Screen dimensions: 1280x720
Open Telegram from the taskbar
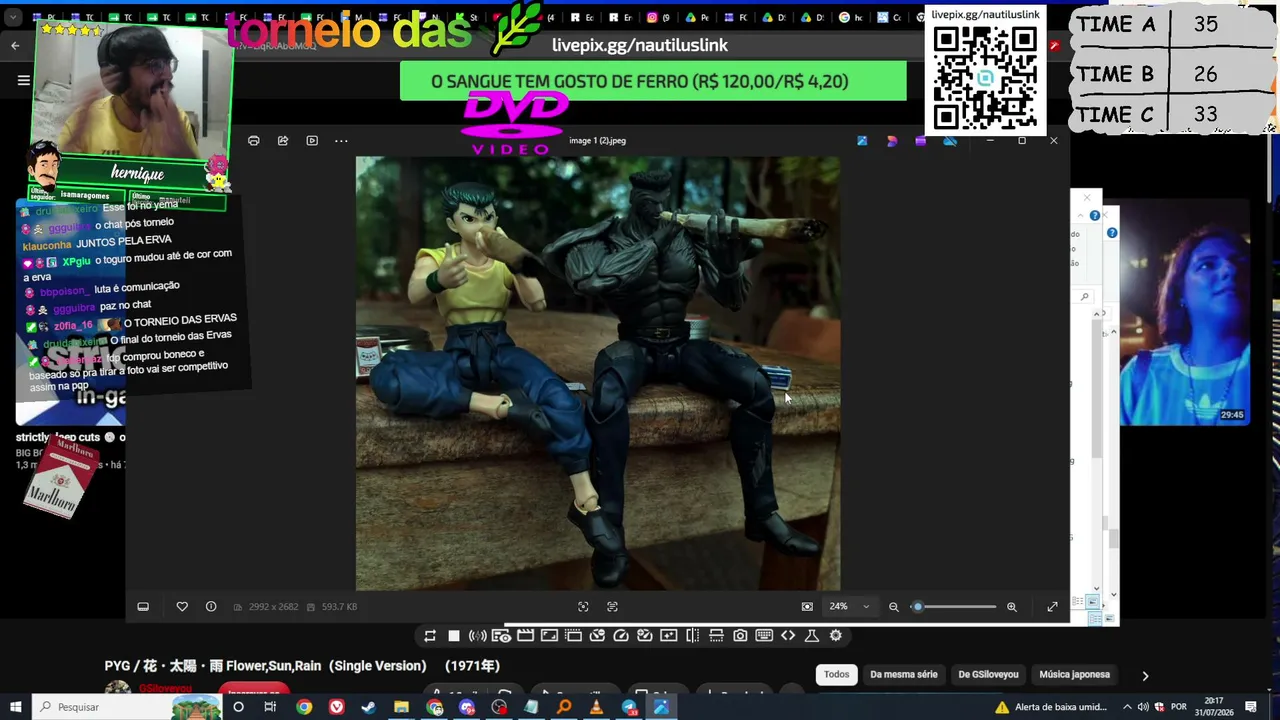[x=629, y=707]
